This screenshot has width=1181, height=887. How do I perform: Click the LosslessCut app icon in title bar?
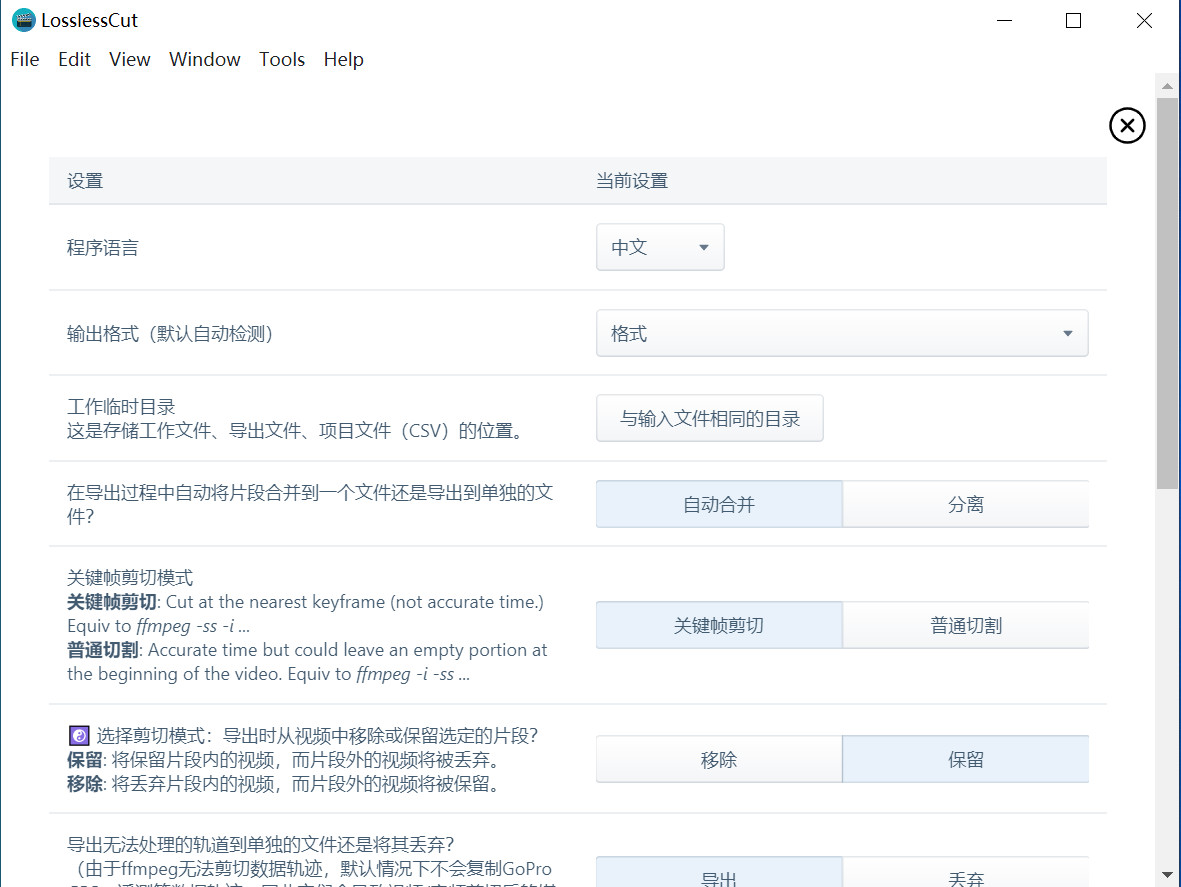[x=23, y=20]
